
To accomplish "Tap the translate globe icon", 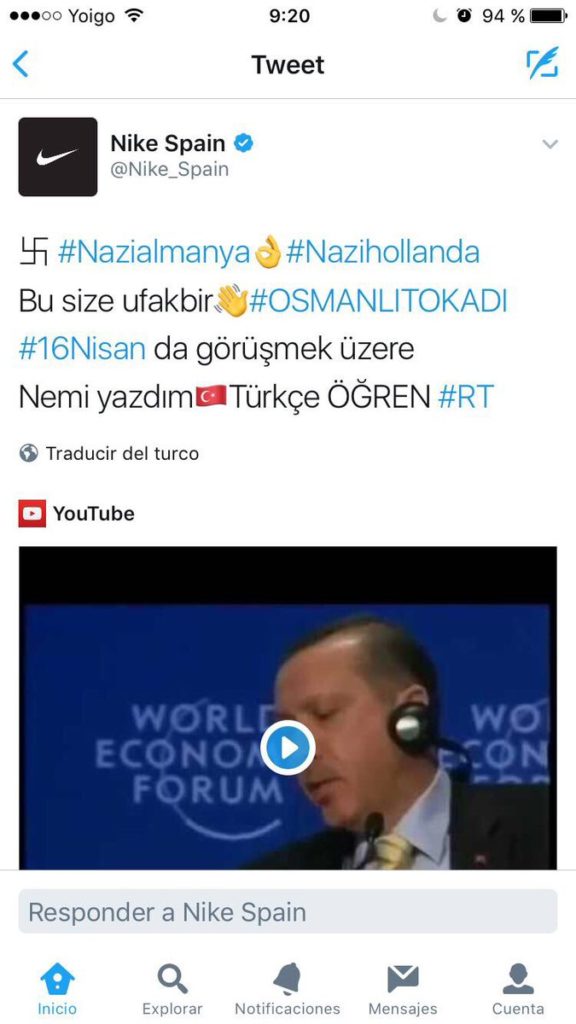I will [29, 453].
